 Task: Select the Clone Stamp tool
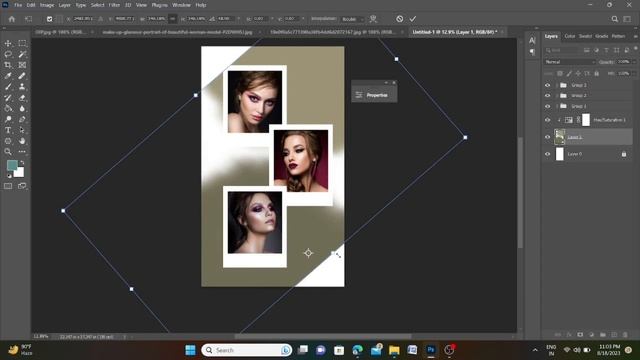coord(22,87)
